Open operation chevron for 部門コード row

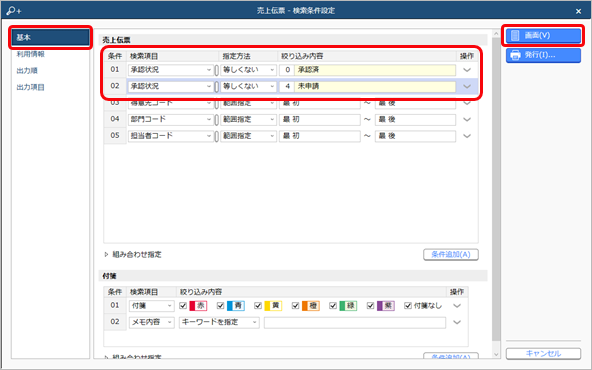467,119
